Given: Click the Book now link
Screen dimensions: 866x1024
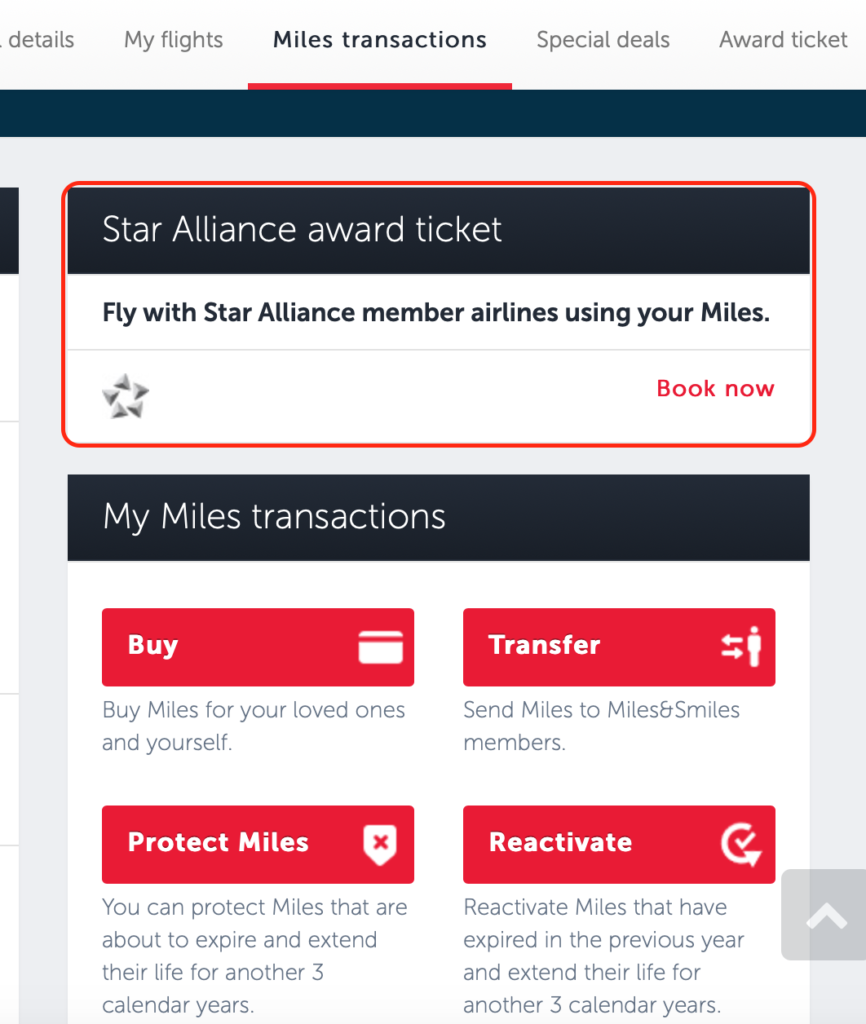Looking at the screenshot, I should click(x=715, y=389).
